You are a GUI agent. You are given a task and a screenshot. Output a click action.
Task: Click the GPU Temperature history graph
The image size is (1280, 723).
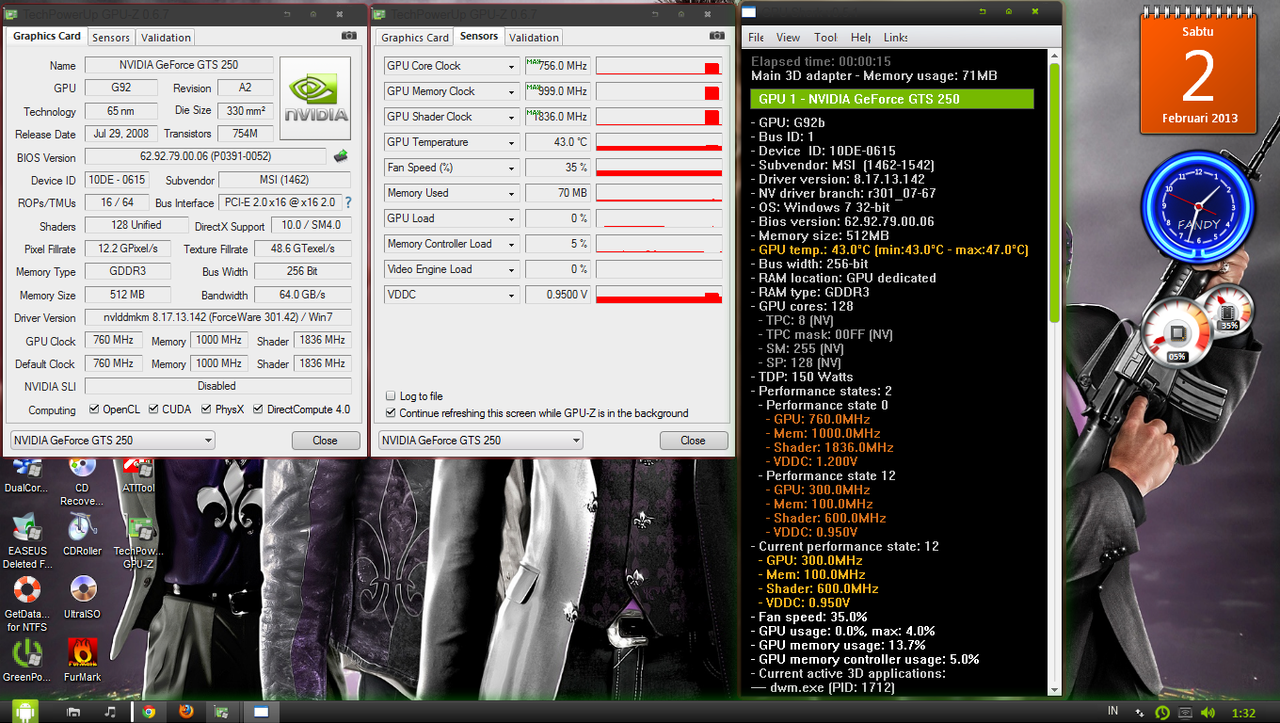(659, 142)
